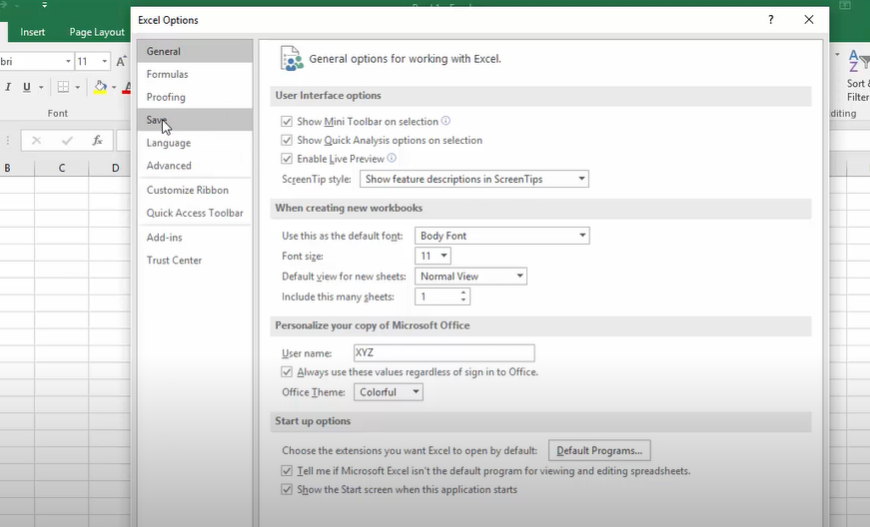Click the Sort & Filter icon

point(858,77)
